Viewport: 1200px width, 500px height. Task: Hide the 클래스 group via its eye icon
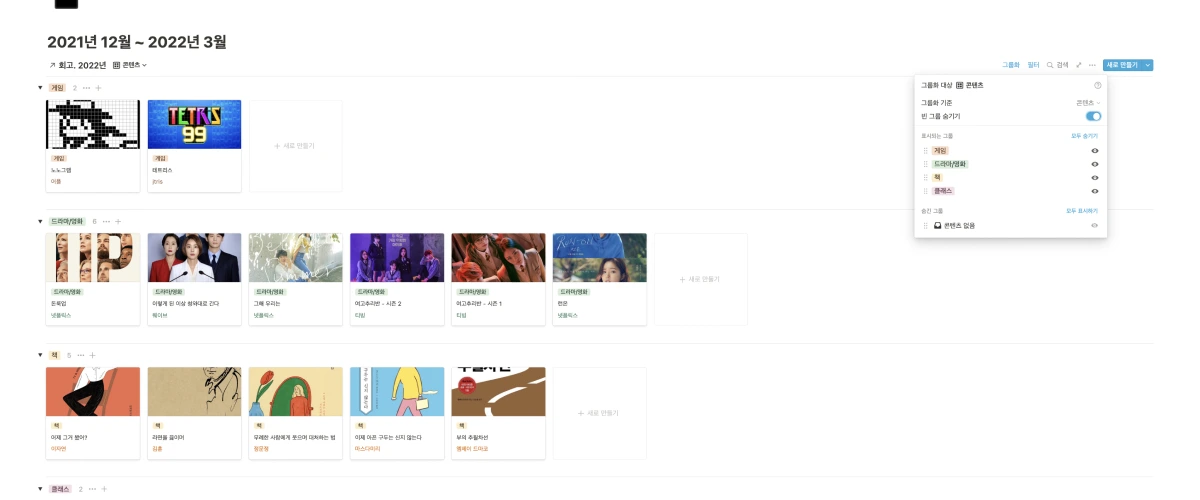(x=1095, y=191)
